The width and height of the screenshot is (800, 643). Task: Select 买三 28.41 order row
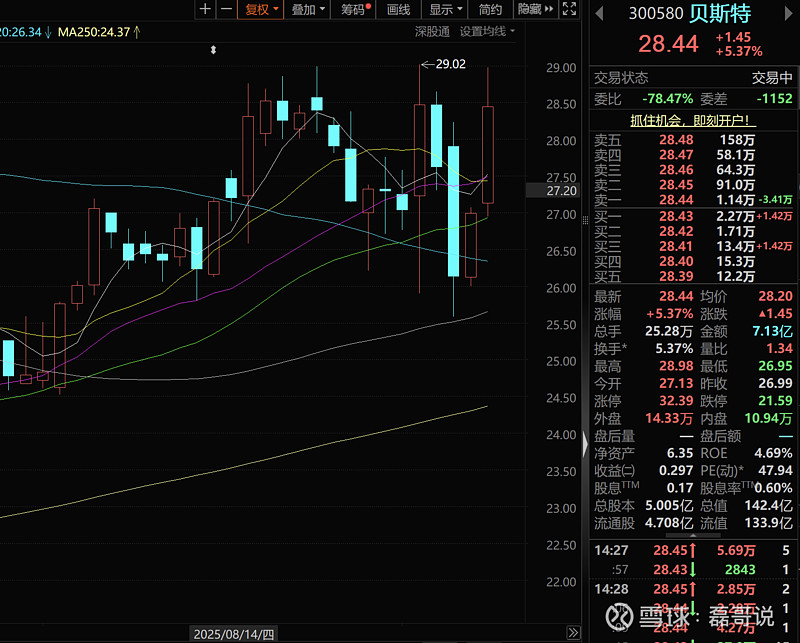pos(693,246)
